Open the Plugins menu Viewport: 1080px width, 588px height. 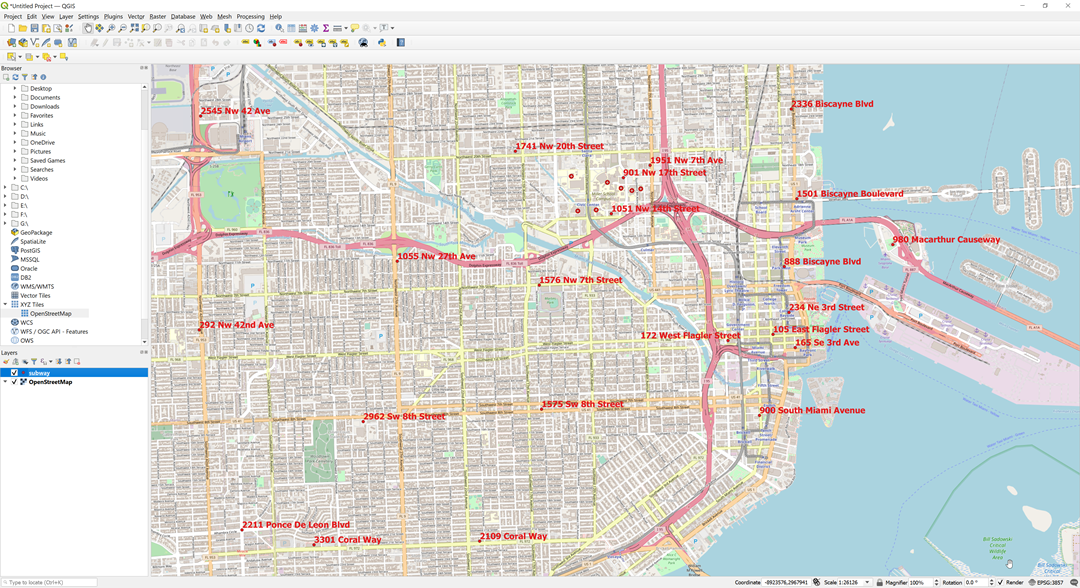[113, 17]
